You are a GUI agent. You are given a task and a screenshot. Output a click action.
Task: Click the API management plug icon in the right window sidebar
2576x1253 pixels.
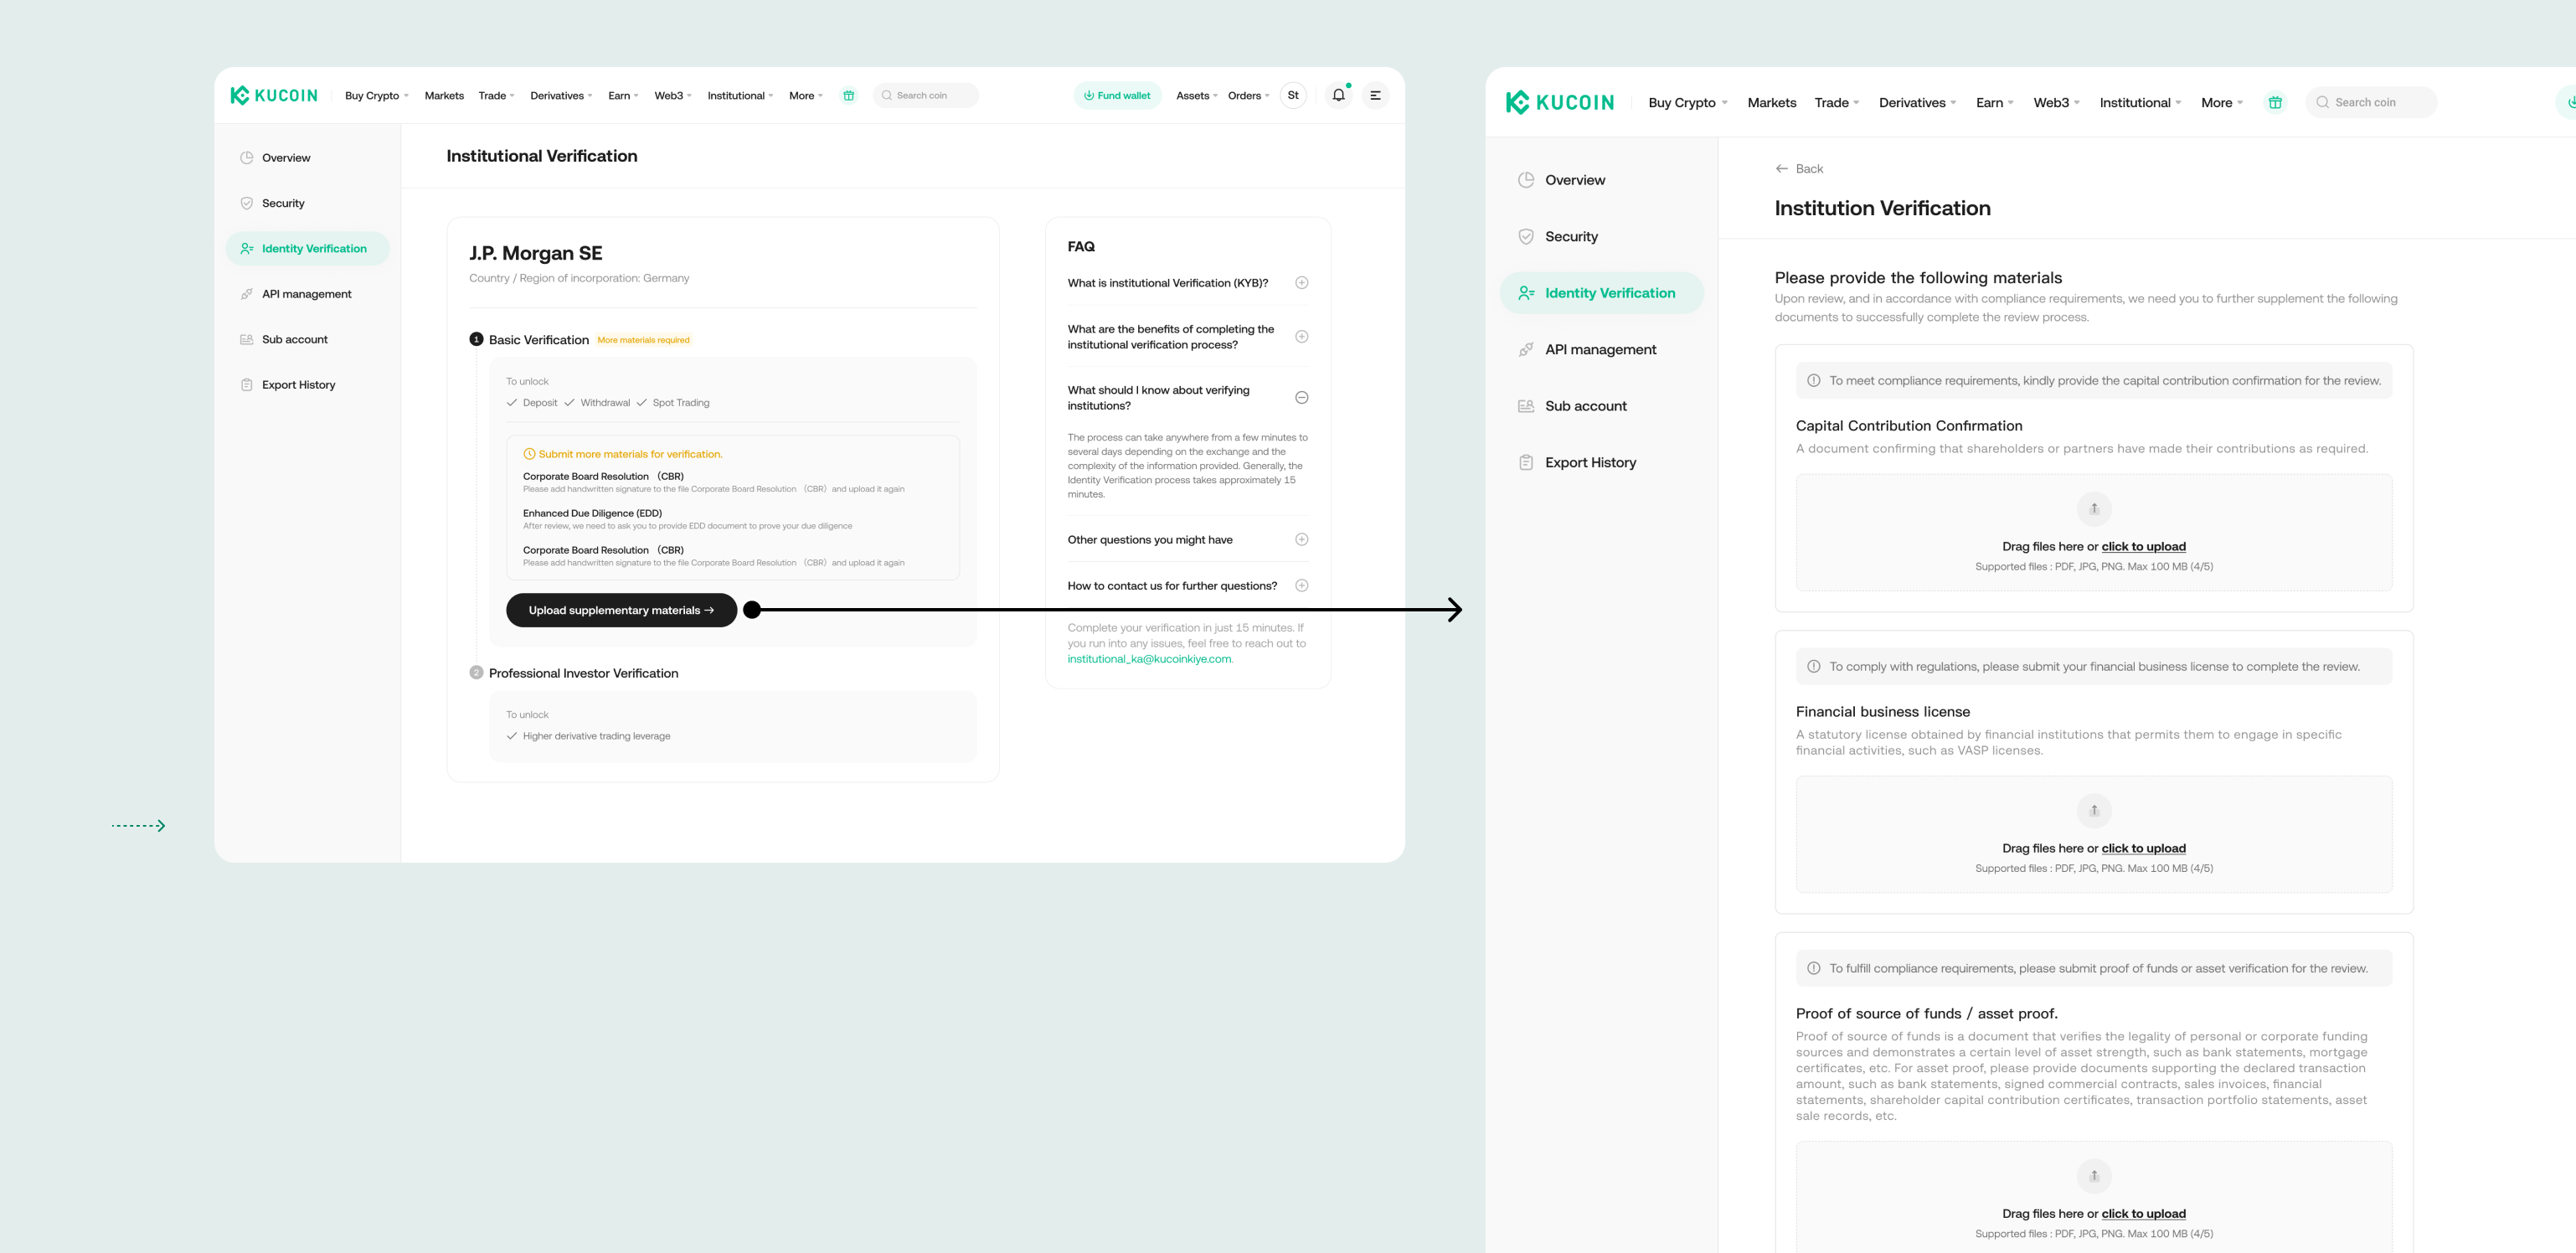tap(1526, 349)
